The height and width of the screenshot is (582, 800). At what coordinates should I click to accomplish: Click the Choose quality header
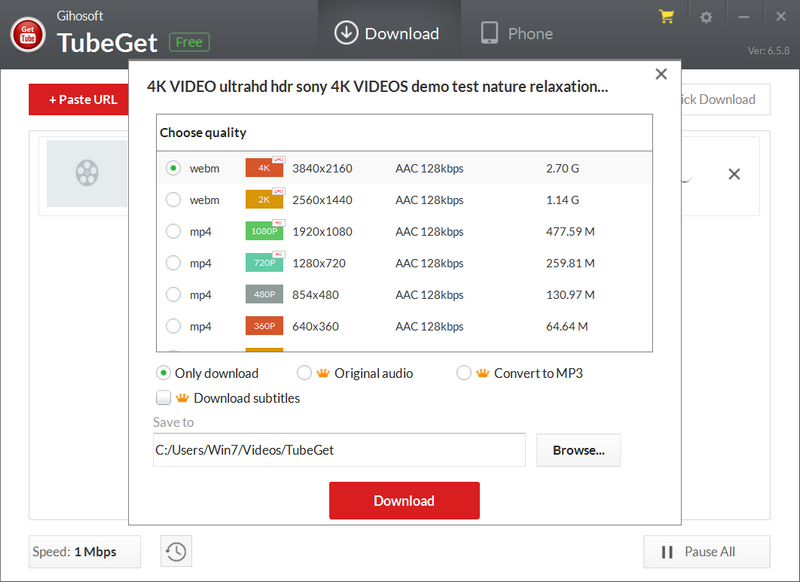point(203,133)
